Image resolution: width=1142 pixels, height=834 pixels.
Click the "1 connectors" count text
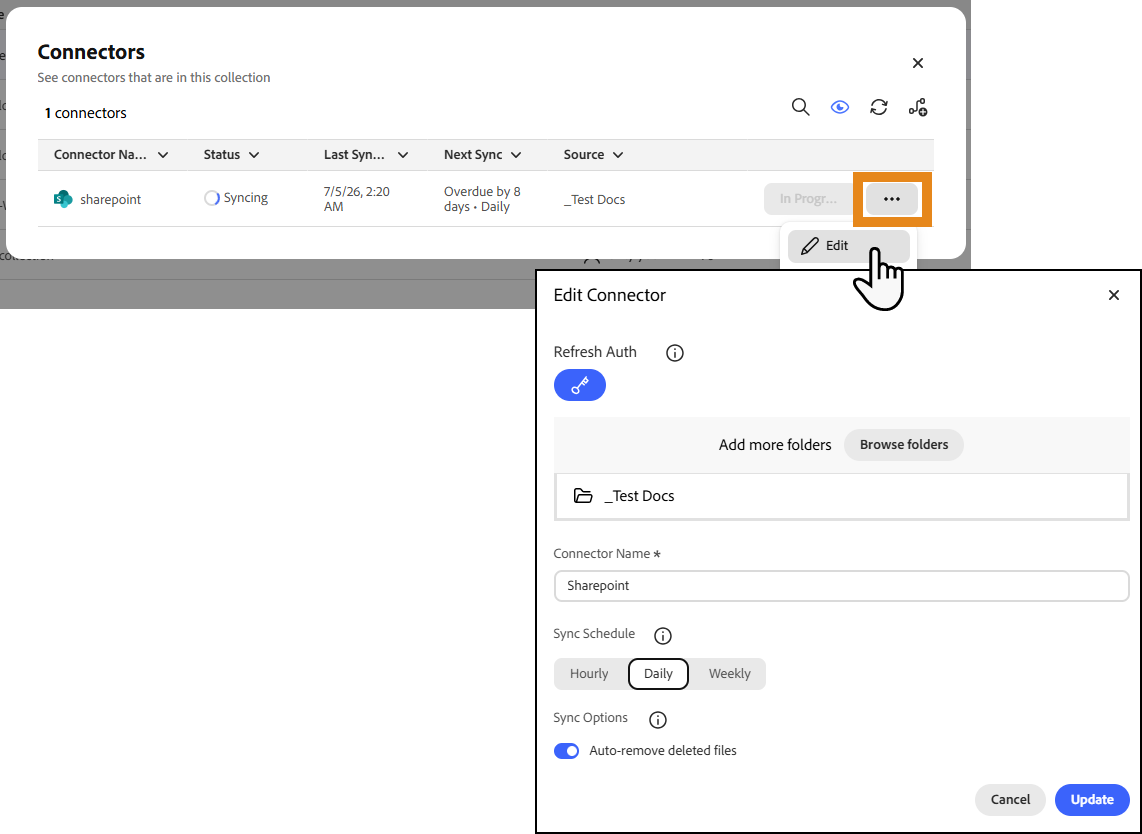click(86, 113)
